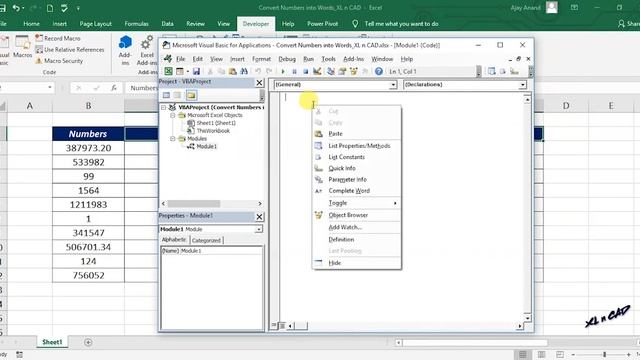The height and width of the screenshot is (360, 640).
Task: Click View Code icon in Project panel
Action: pos(166,95)
